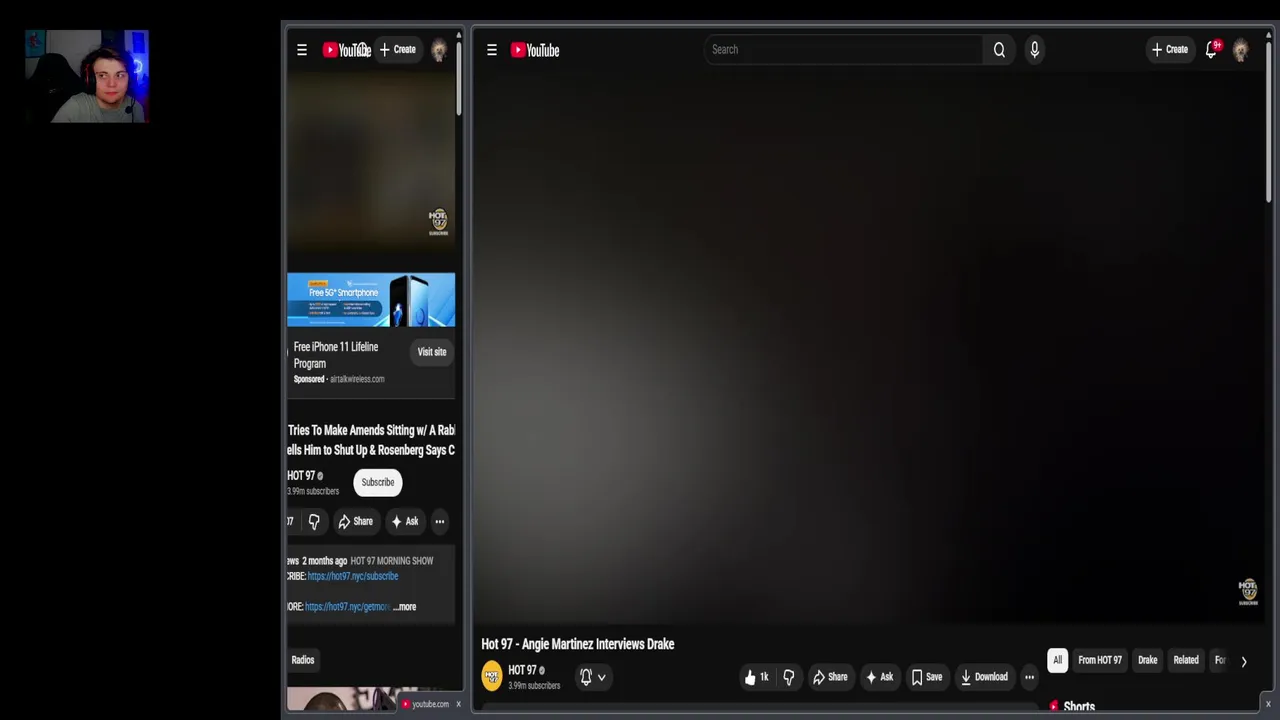Dislike the video in the left window
The image size is (1280, 720).
tap(314, 521)
